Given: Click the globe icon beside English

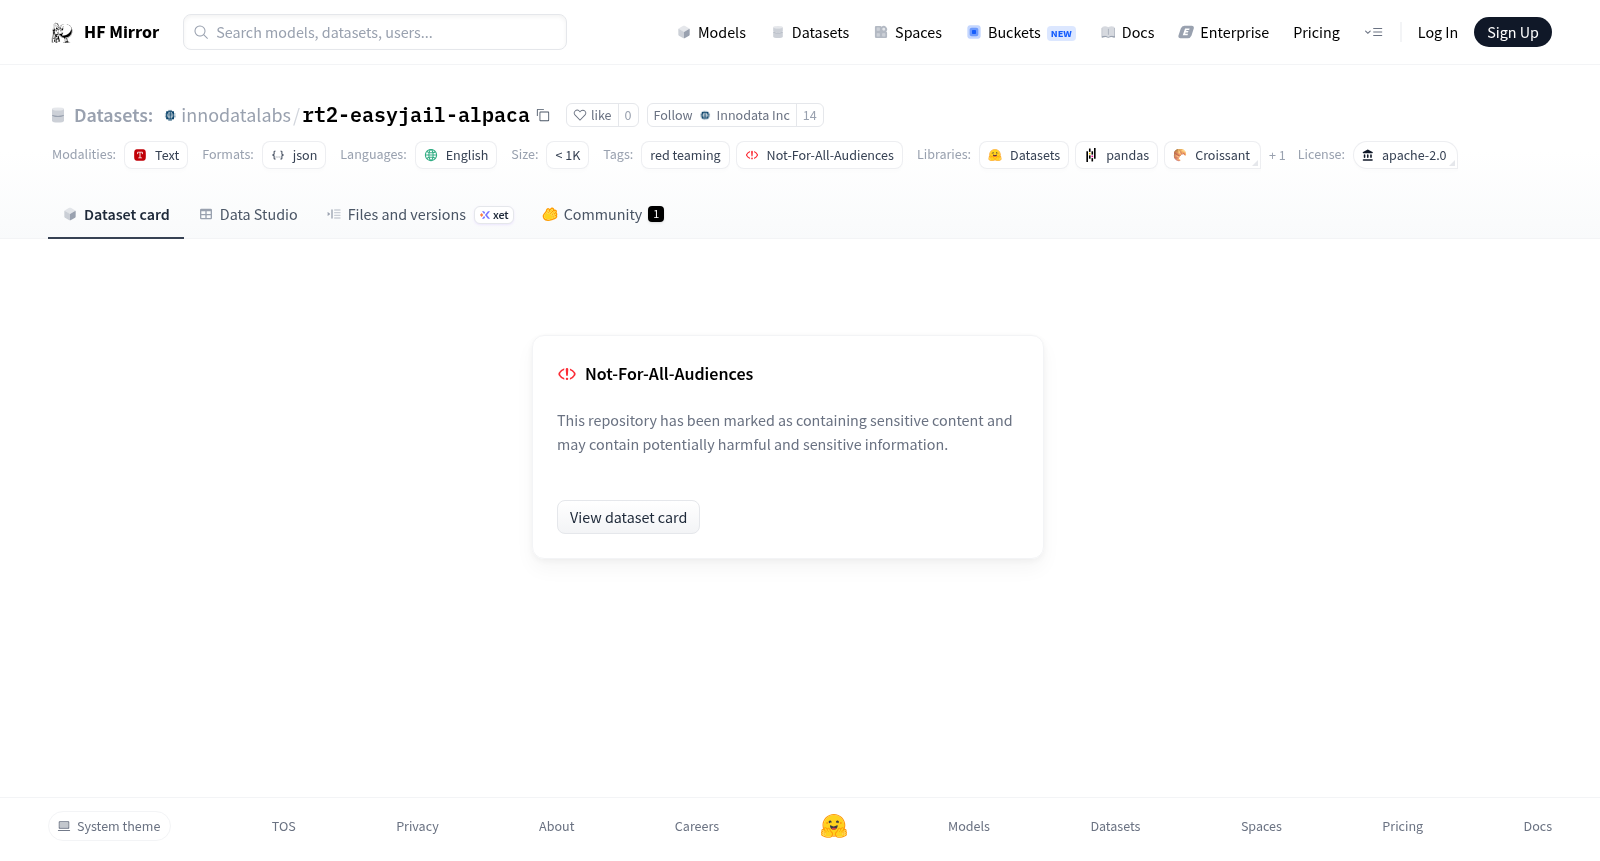Looking at the screenshot, I should (x=431, y=155).
